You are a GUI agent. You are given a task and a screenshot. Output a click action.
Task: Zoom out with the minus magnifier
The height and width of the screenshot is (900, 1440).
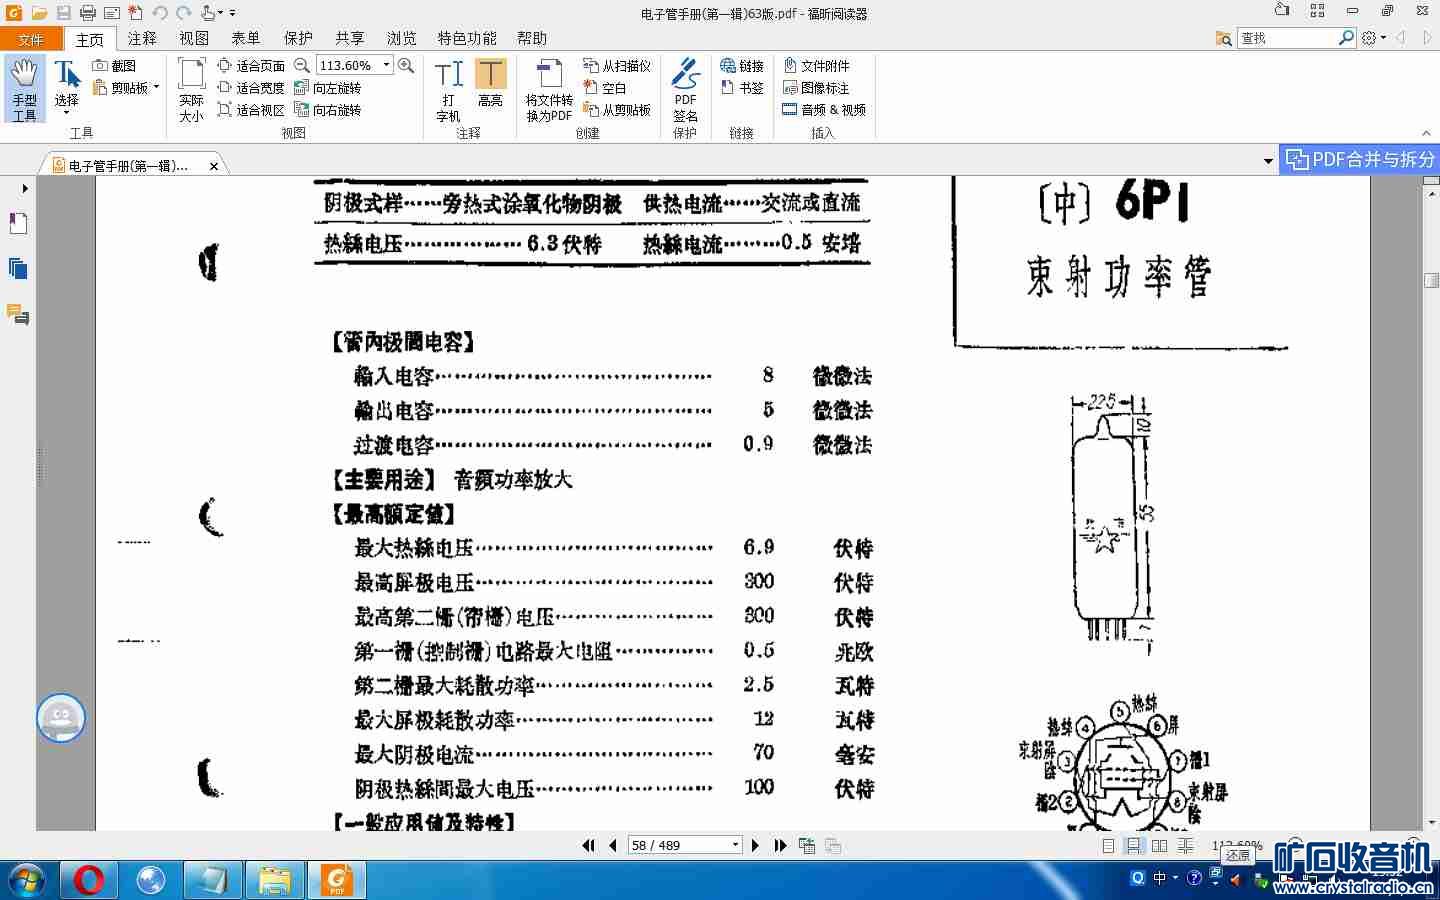pyautogui.click(x=301, y=66)
